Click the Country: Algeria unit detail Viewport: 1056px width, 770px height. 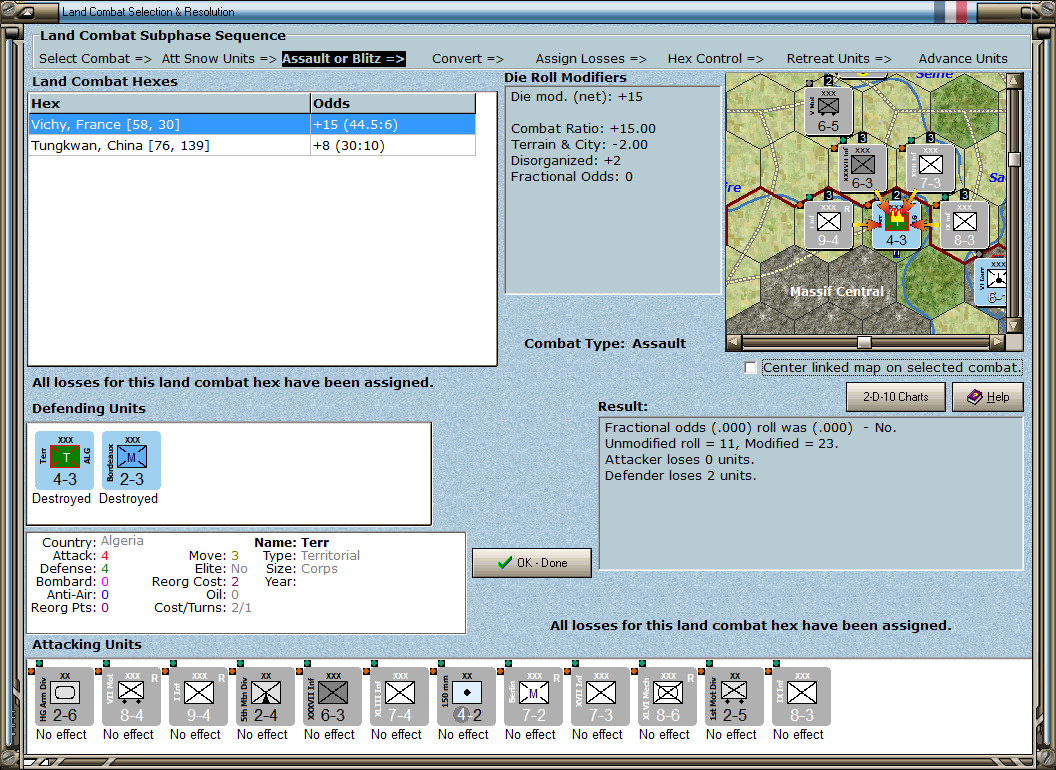click(x=93, y=542)
